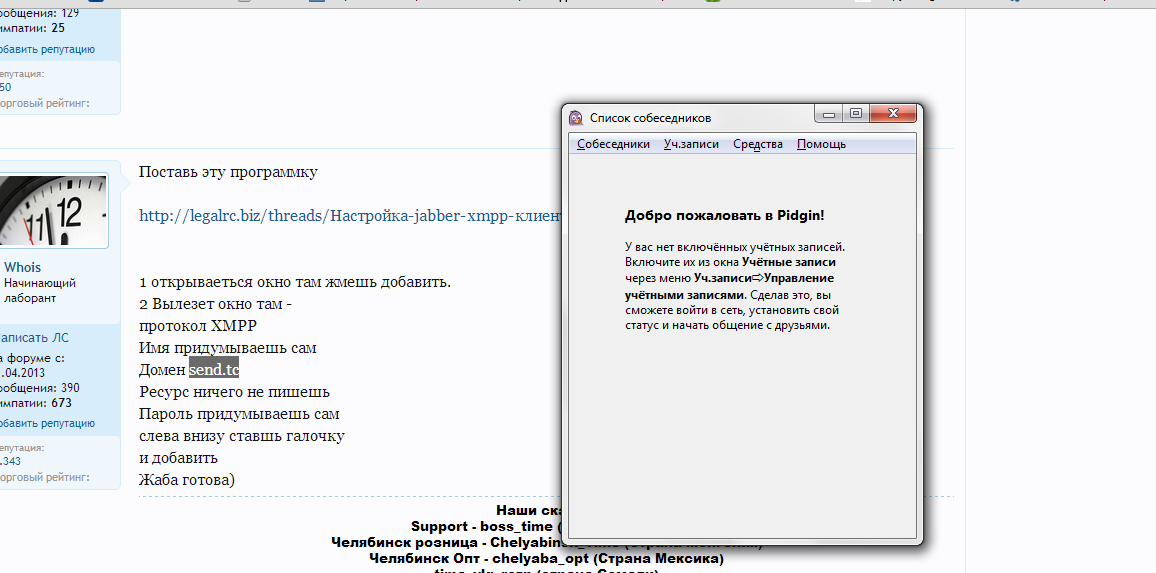Maximize the Список собеседников window
The height and width of the screenshot is (573, 1156).
point(856,114)
